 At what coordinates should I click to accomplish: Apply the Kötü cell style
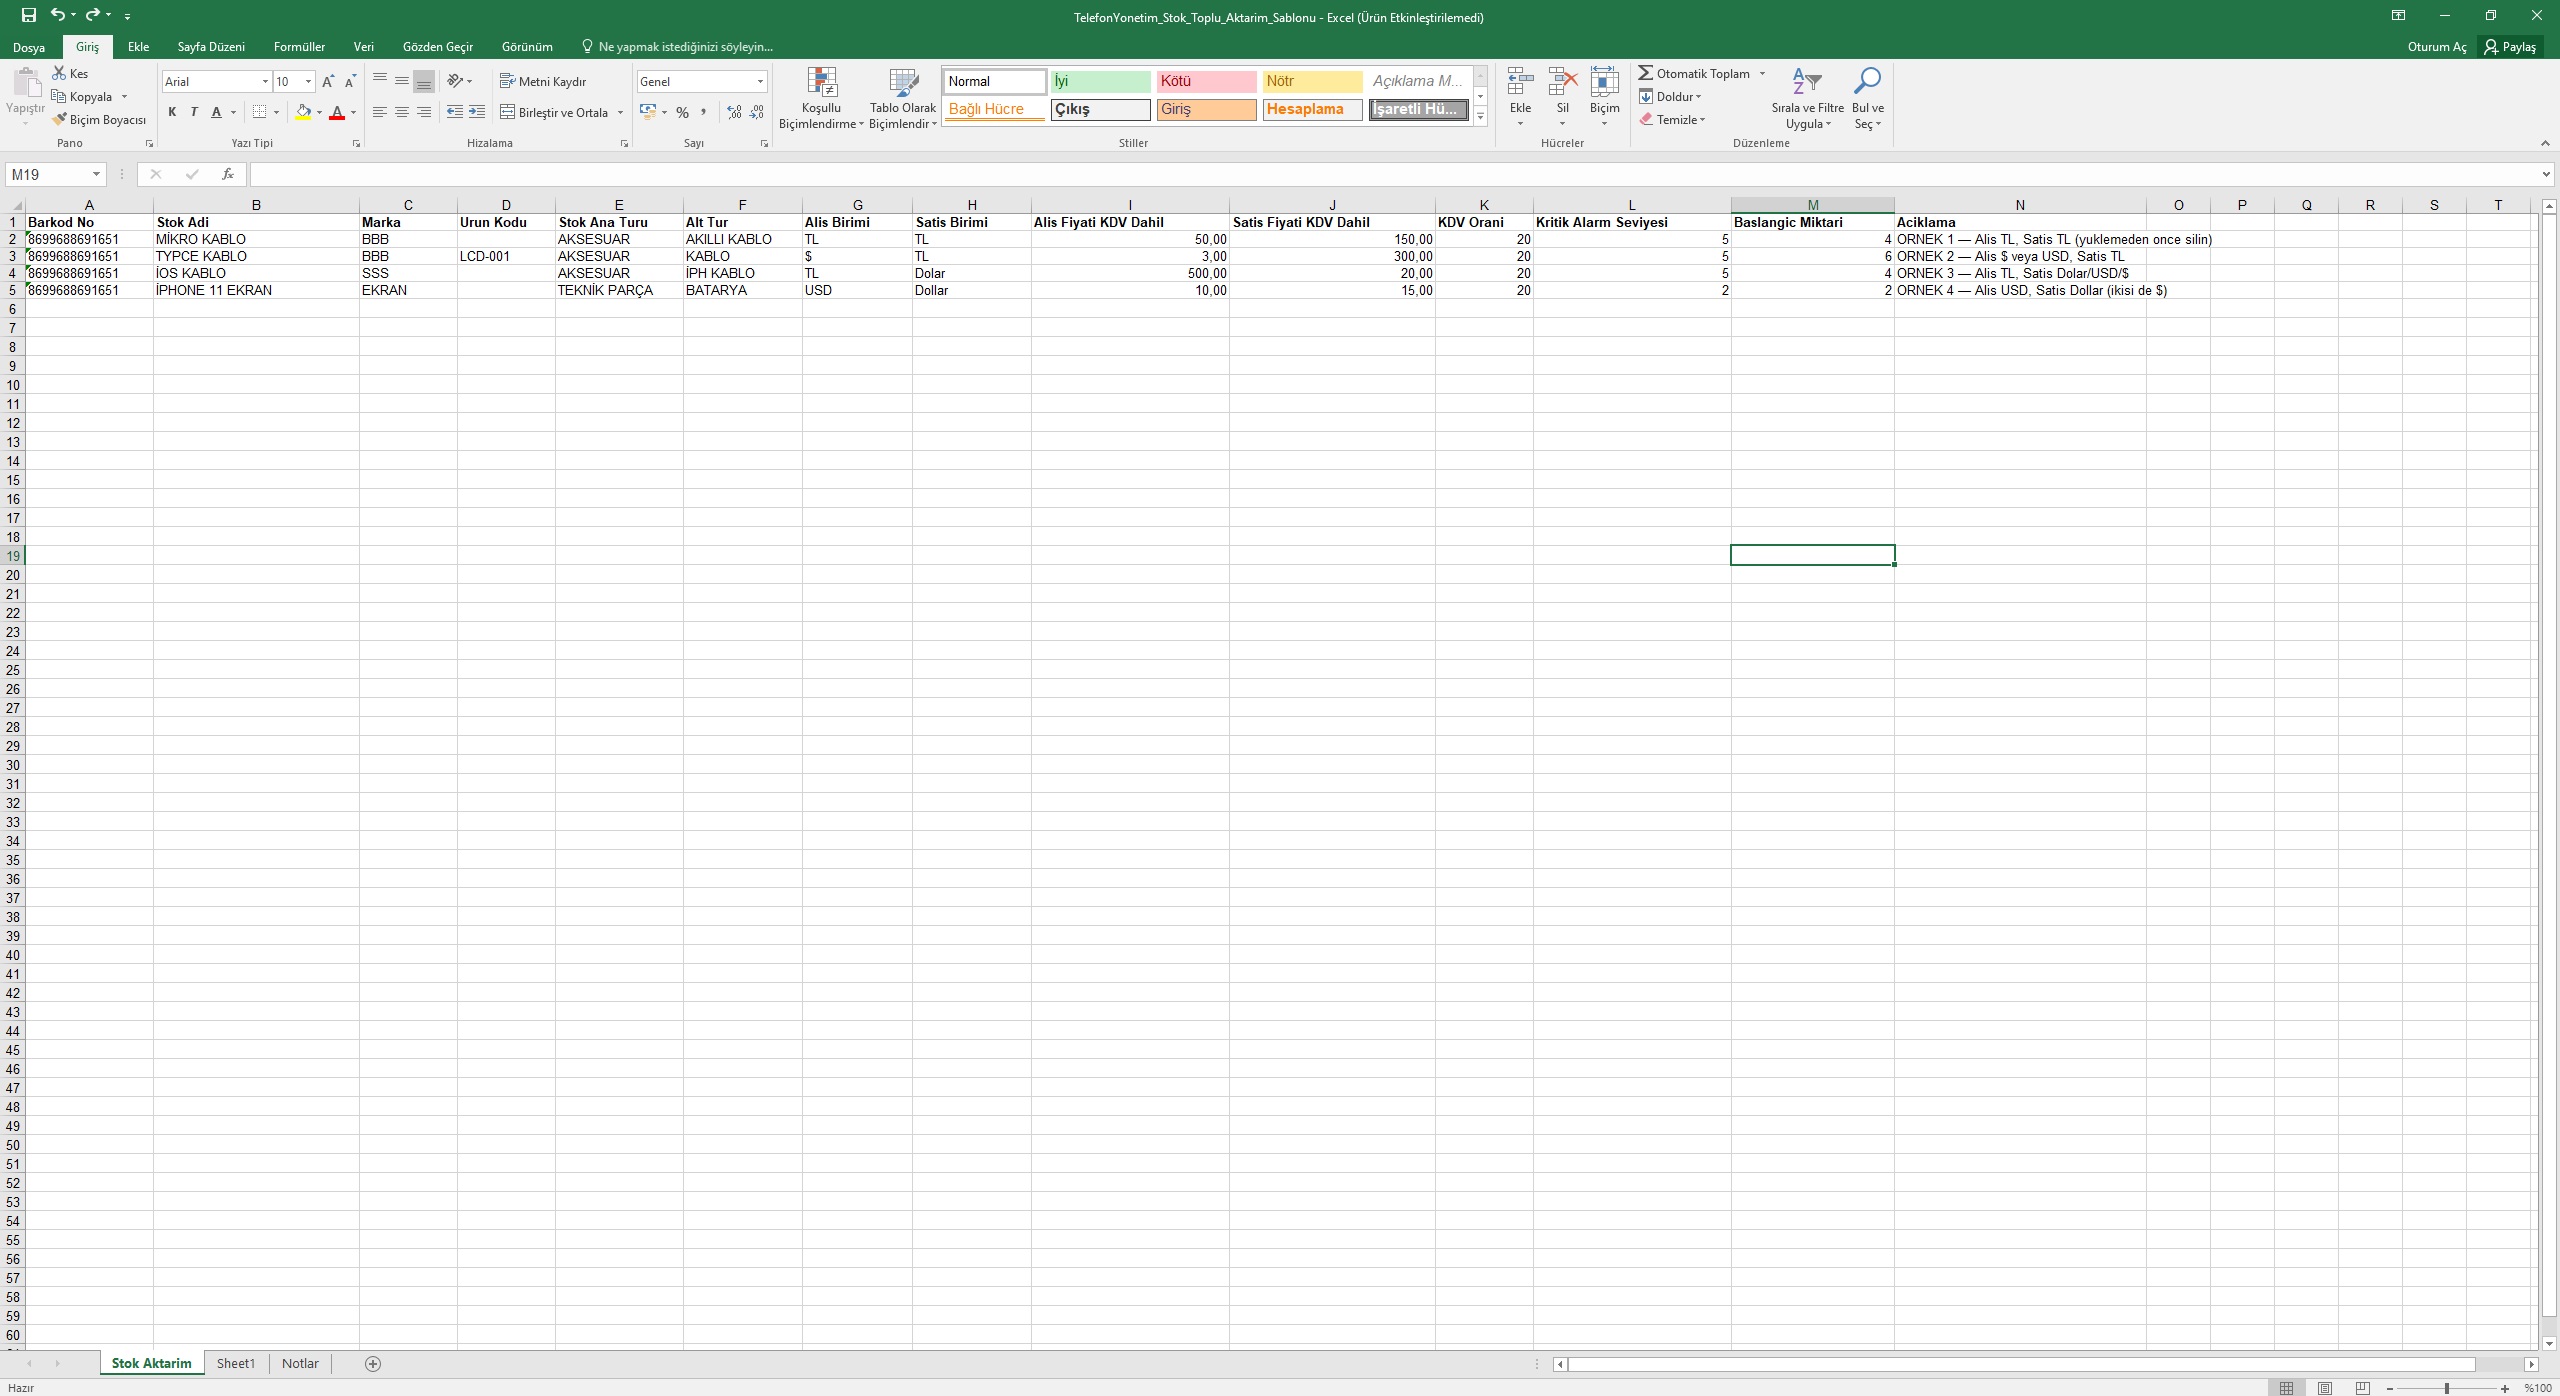coord(1206,81)
